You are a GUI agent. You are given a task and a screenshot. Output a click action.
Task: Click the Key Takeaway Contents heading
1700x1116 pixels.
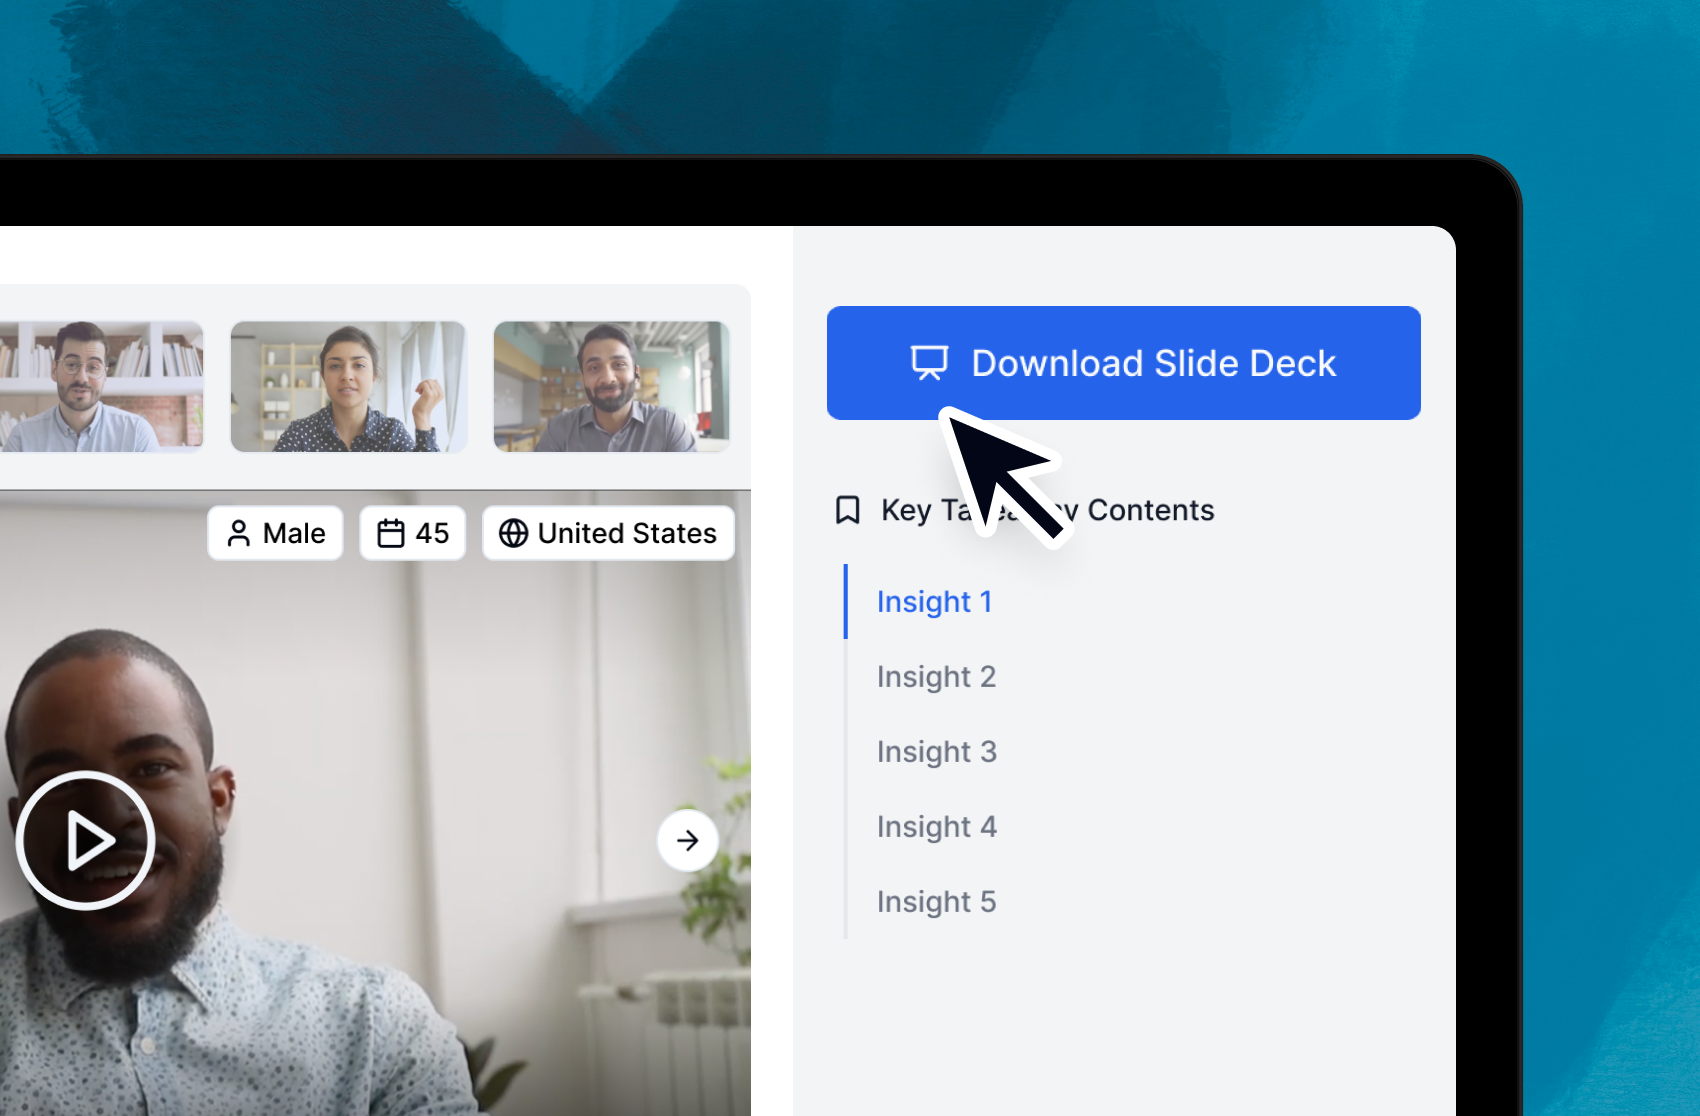pos(1150,510)
